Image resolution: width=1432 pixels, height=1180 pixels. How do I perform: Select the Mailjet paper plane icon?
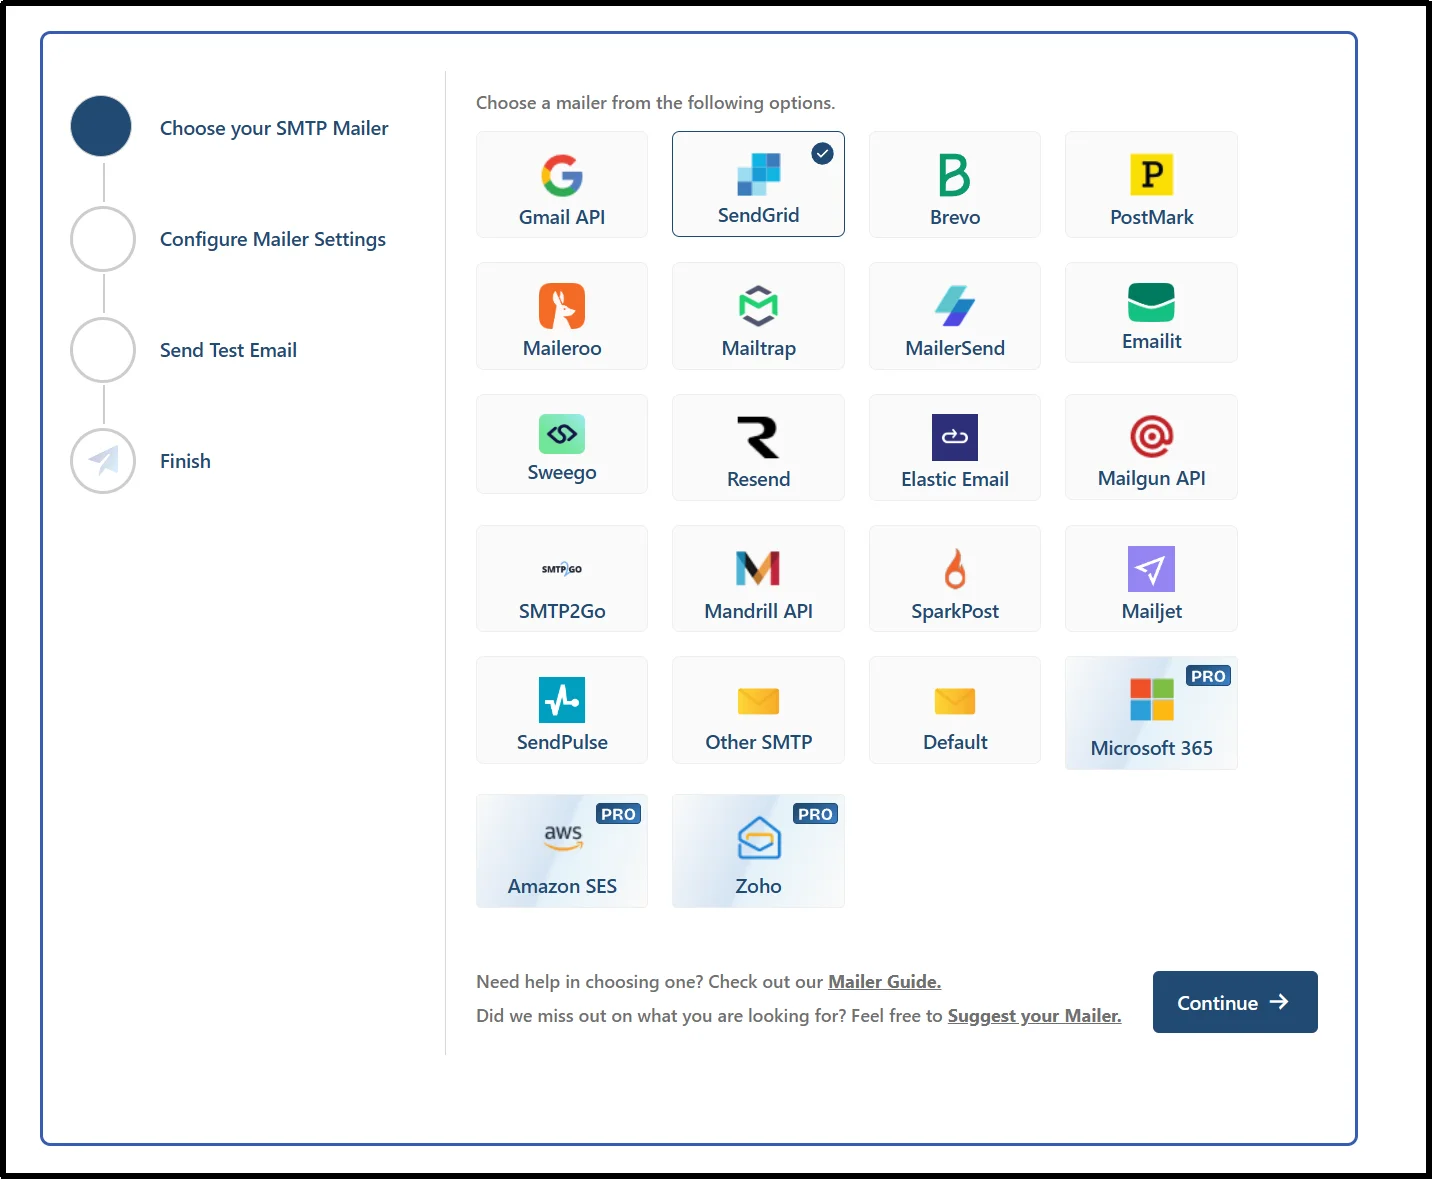(x=1151, y=569)
